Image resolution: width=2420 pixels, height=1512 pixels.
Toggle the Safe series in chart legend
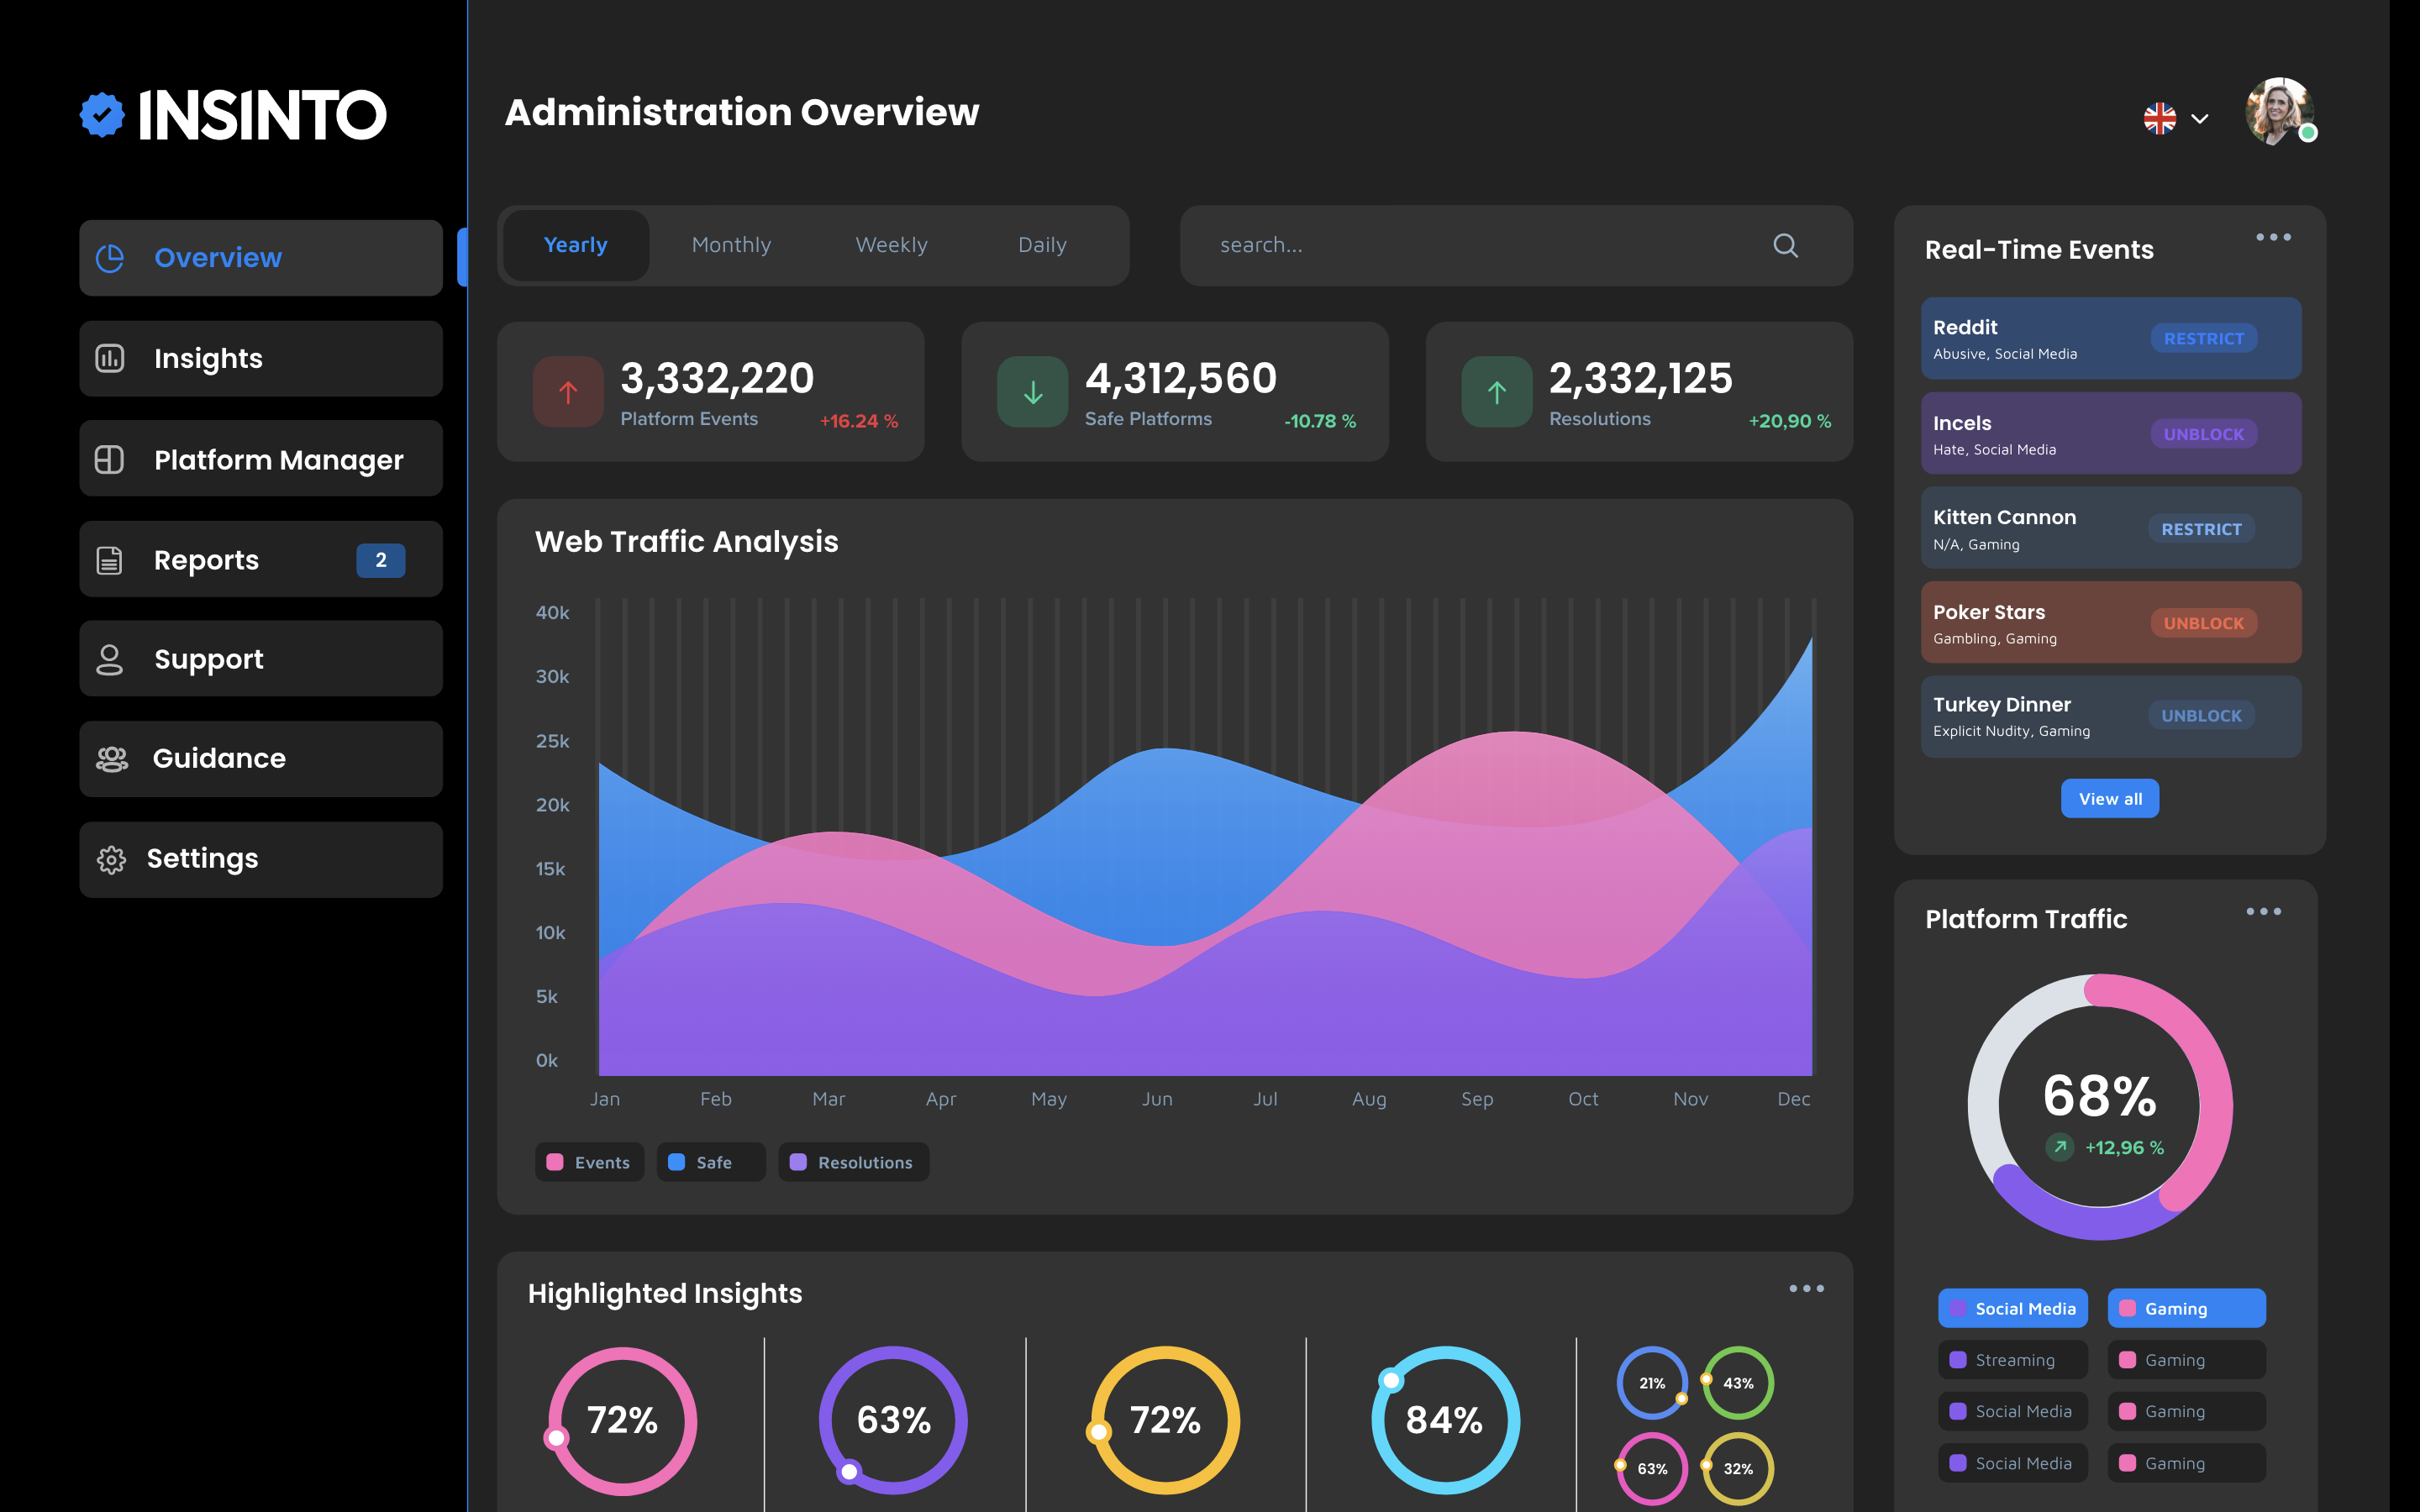(710, 1162)
